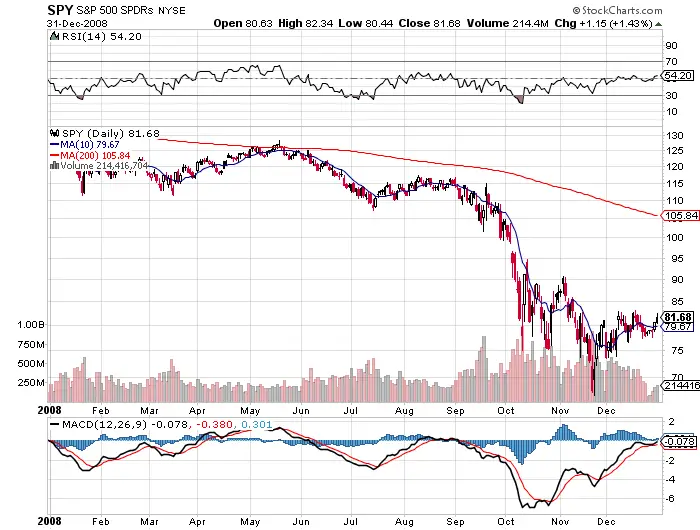Click the -0.078 flag on the MACD axis
Viewport: 700px width, 530px height.
(x=678, y=441)
